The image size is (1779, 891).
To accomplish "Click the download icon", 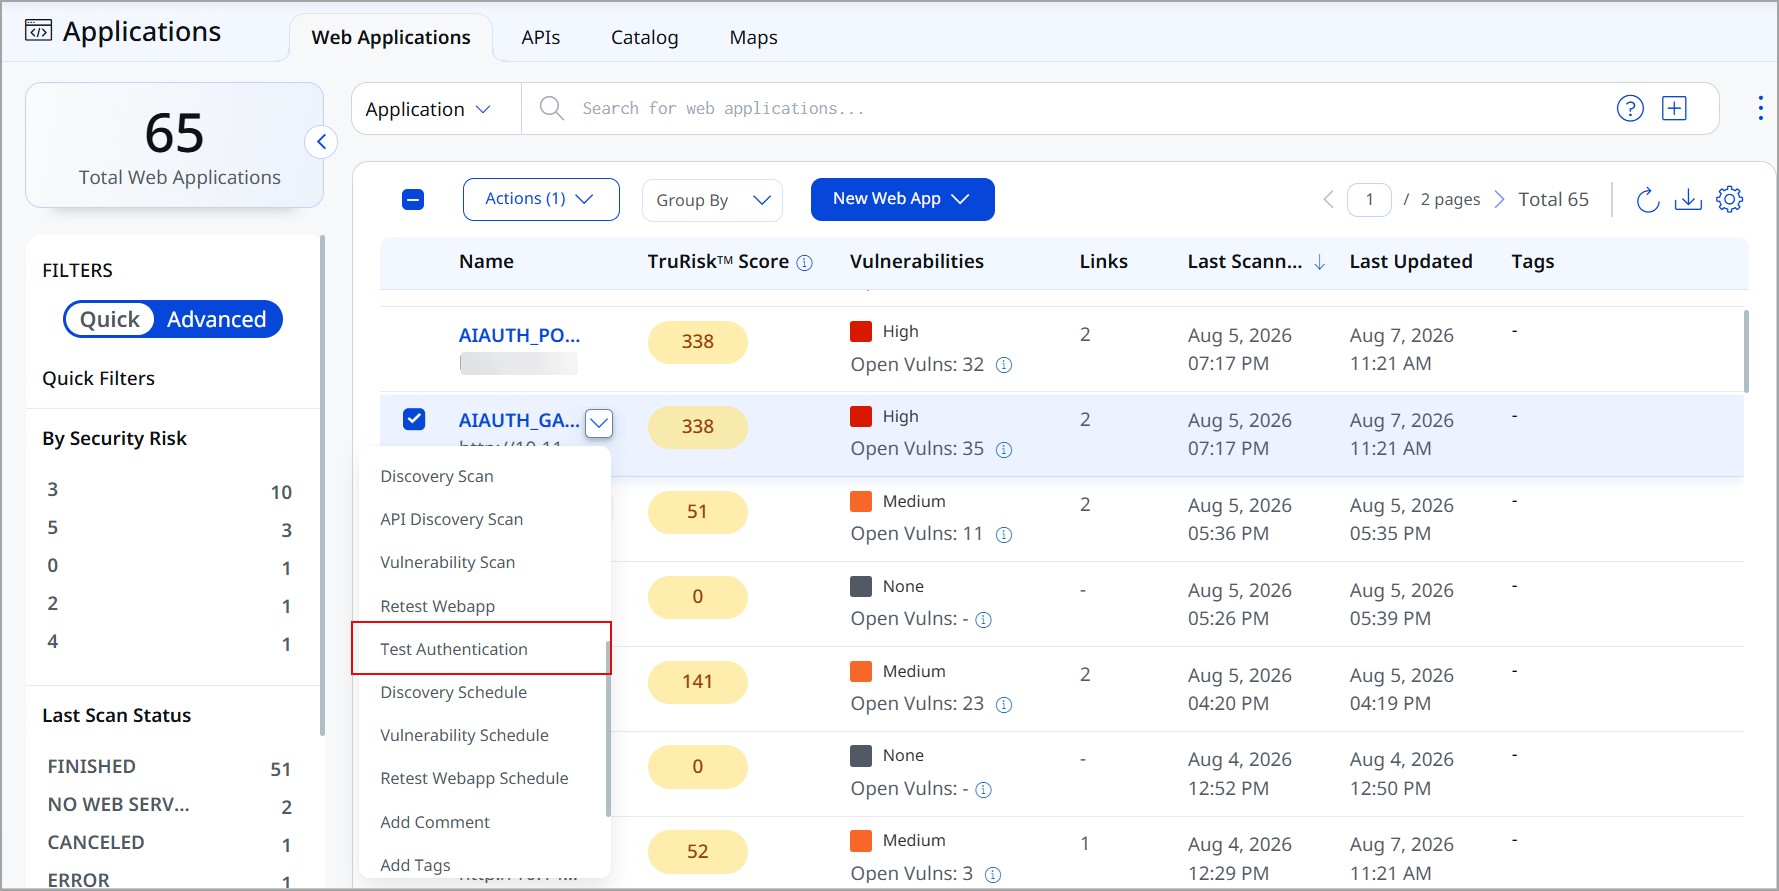I will [x=1688, y=200].
